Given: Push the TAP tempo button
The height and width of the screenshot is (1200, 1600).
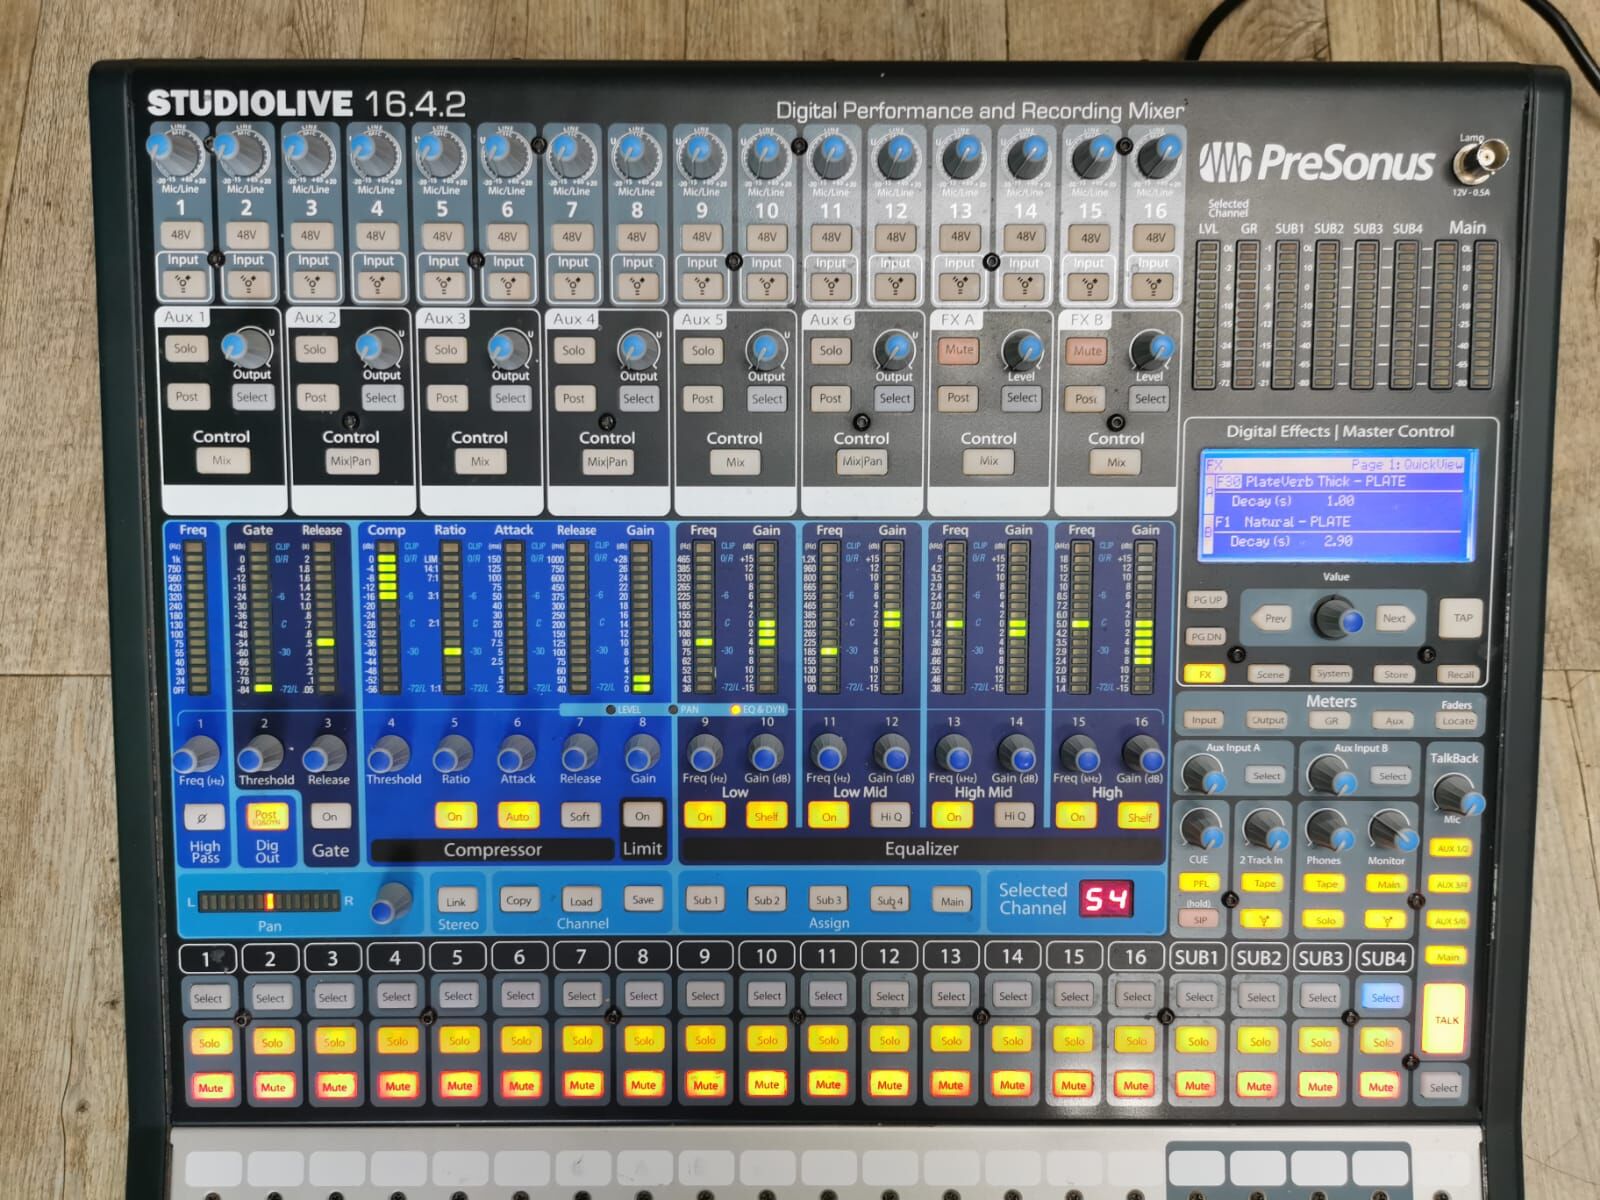Looking at the screenshot, I should [x=1462, y=618].
